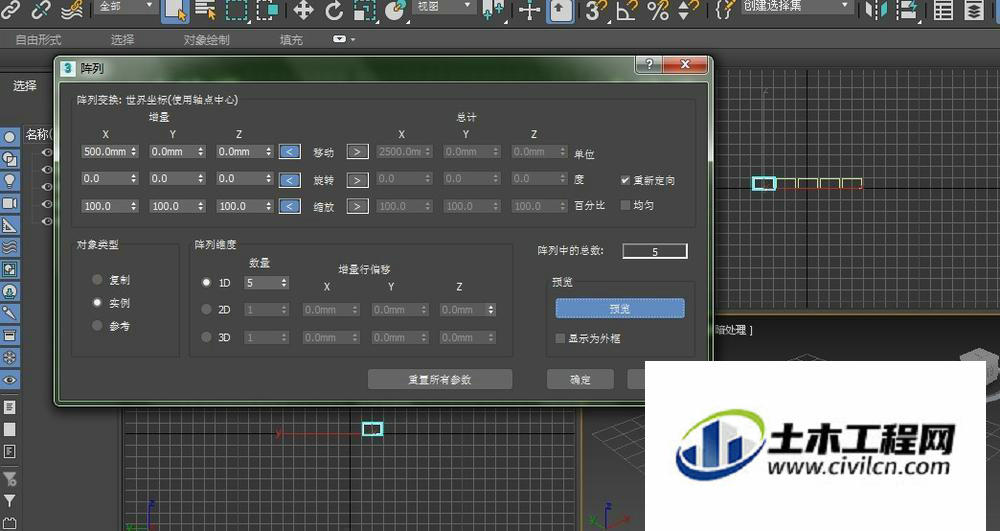Click the move row left arrow button
Screen dimensions: 1000x531
point(290,152)
